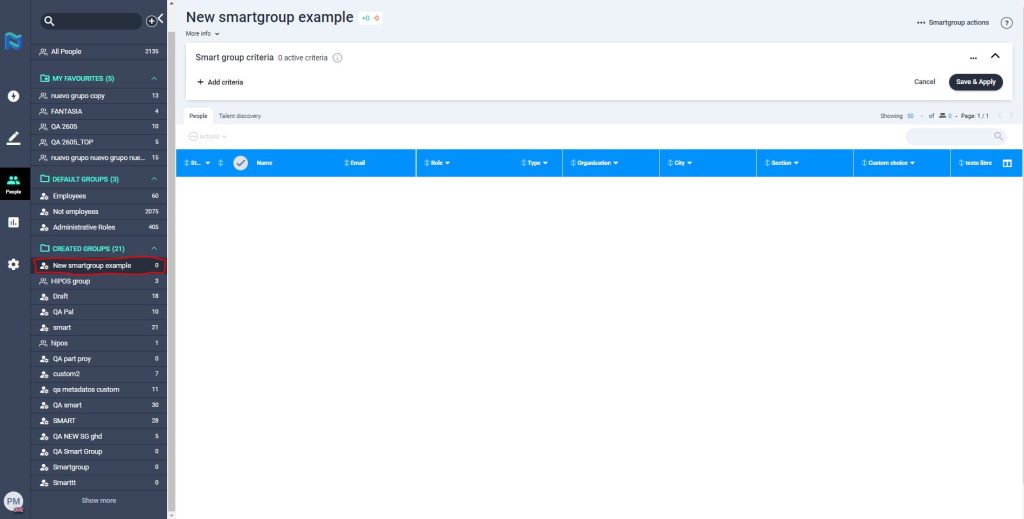The height and width of the screenshot is (519, 1024).
Task: Expand the More info dropdown
Action: (x=203, y=34)
